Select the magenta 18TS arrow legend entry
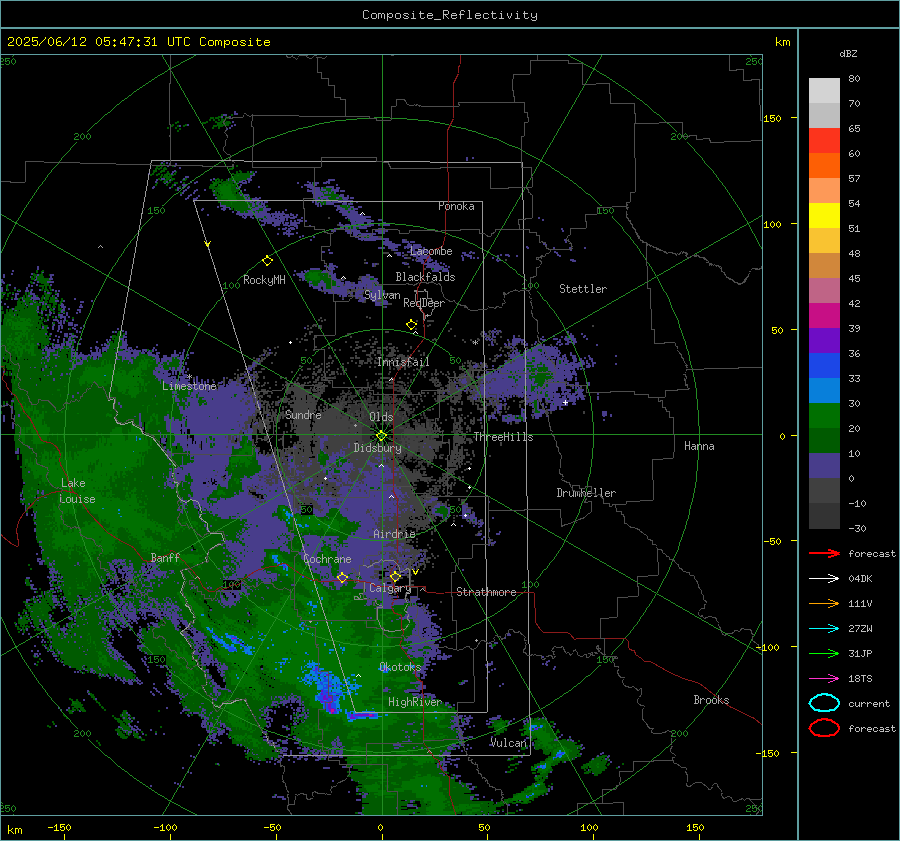The height and width of the screenshot is (841, 900). click(x=824, y=679)
